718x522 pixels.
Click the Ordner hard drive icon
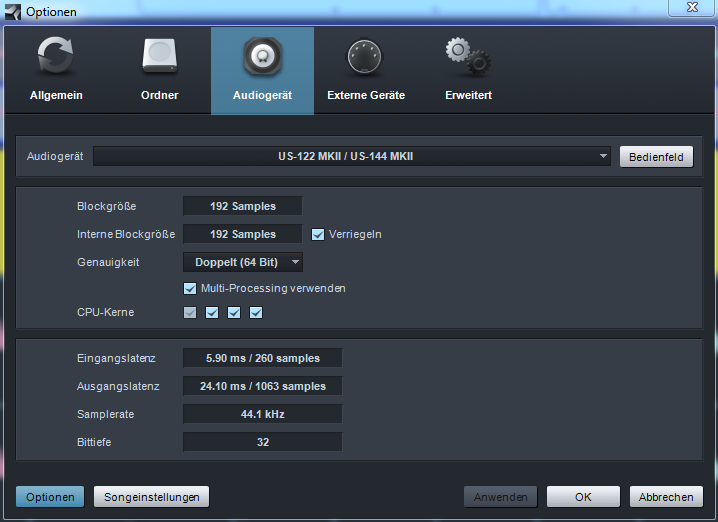click(x=159, y=56)
